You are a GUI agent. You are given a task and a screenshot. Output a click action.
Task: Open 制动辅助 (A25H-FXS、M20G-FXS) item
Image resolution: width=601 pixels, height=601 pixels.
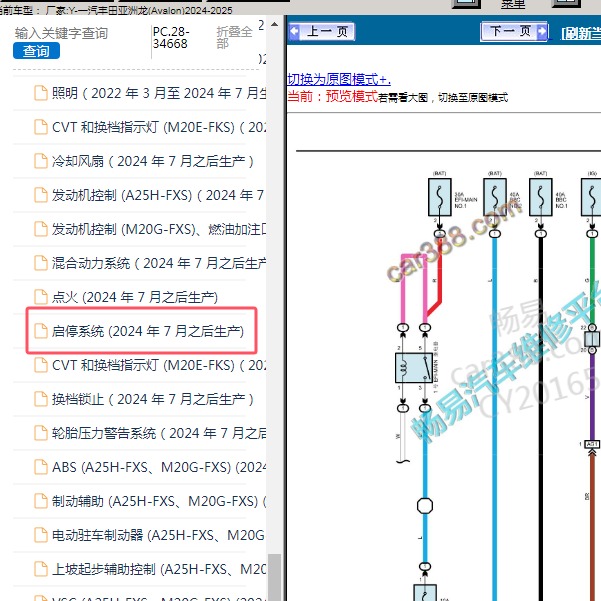point(159,501)
